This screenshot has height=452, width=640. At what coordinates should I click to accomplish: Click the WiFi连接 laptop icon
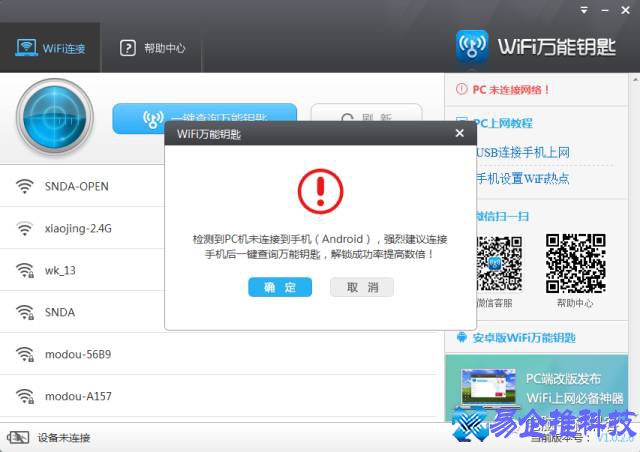26,47
